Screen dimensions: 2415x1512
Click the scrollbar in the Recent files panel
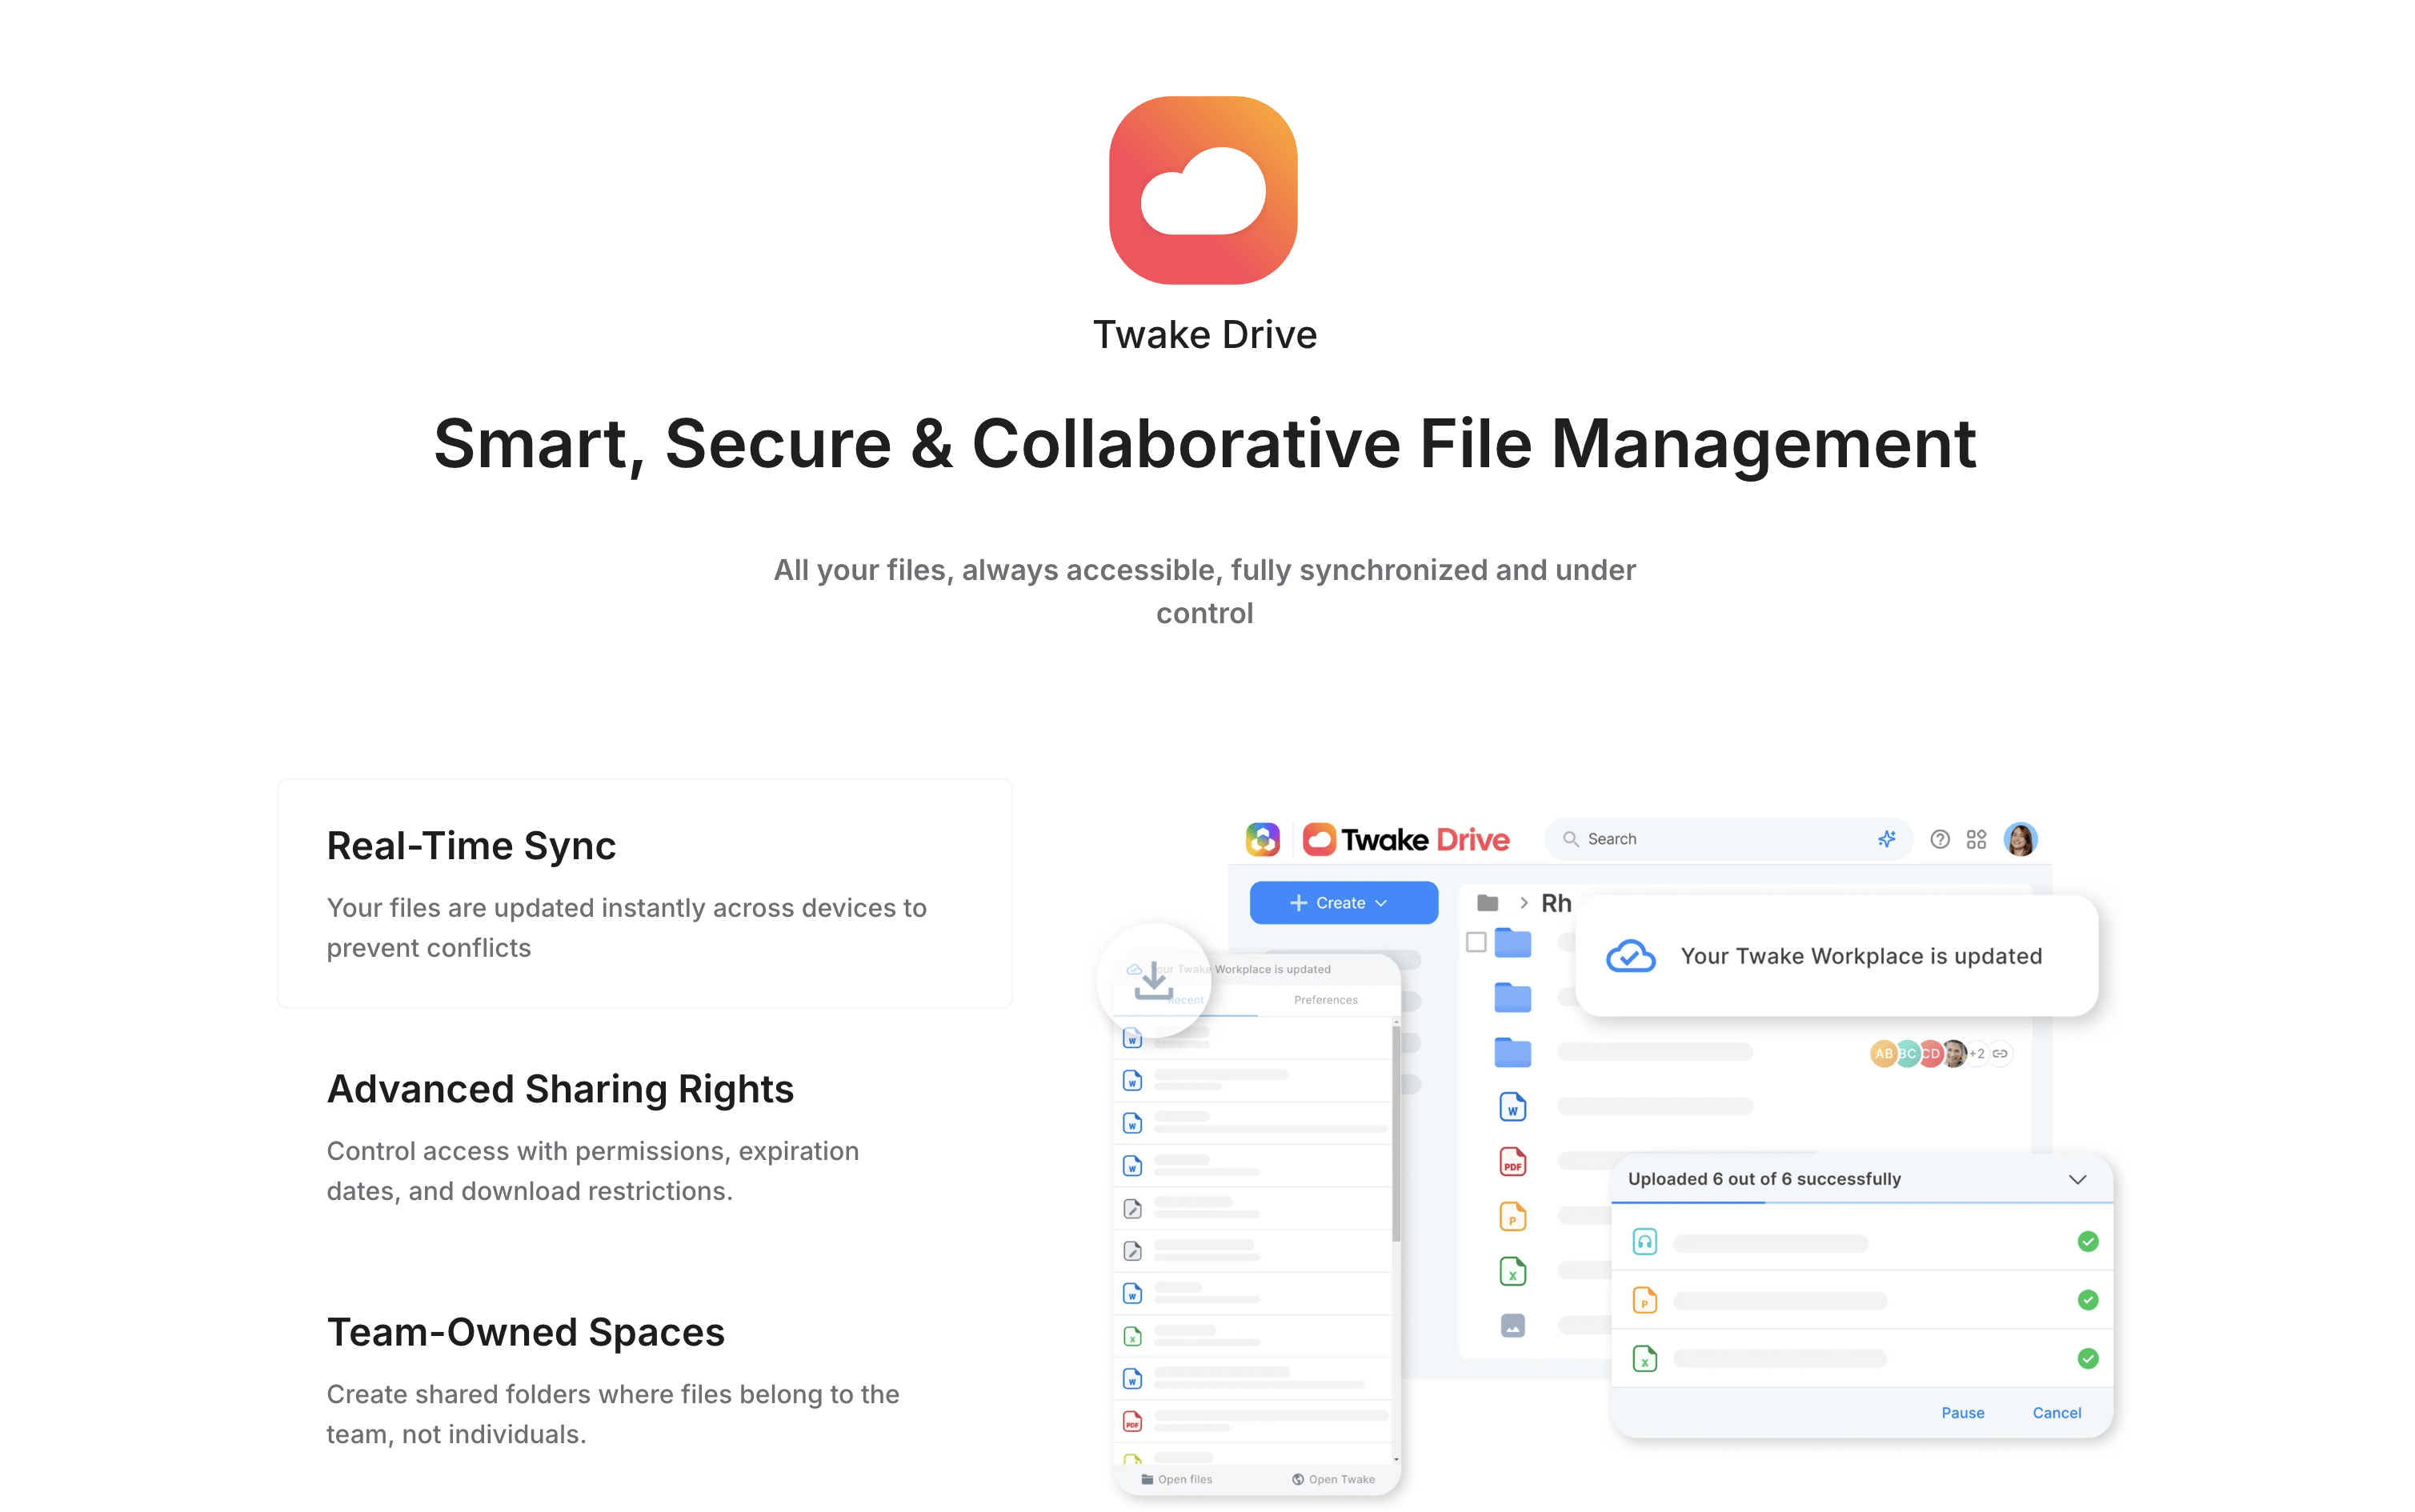click(x=1395, y=1135)
